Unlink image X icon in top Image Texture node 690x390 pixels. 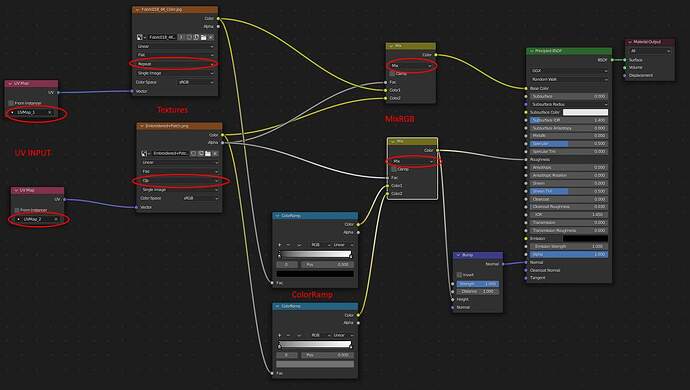click(x=211, y=37)
